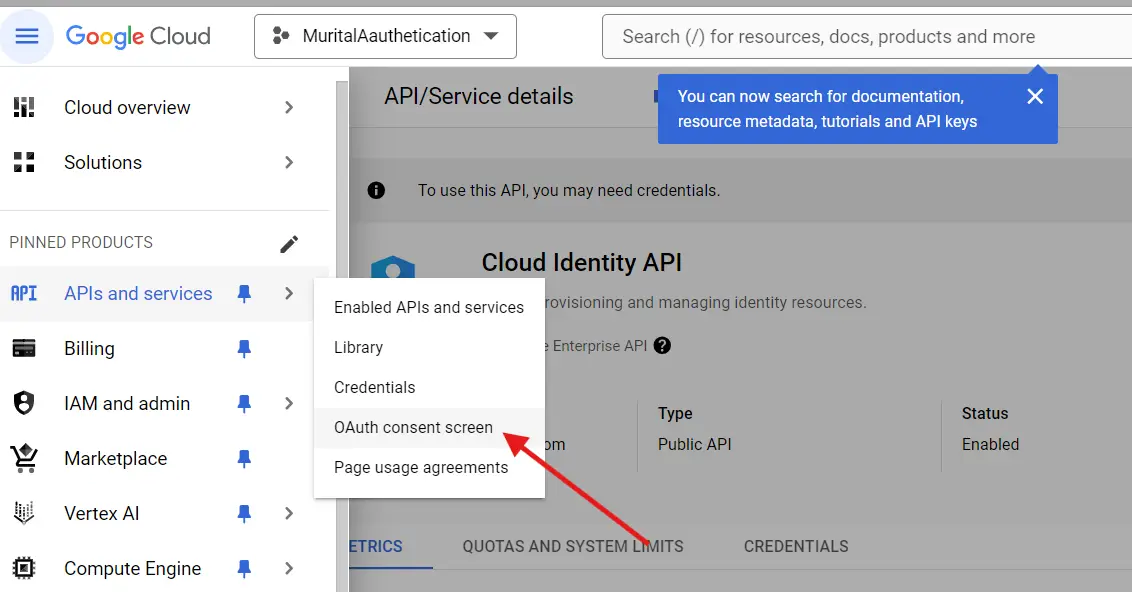Open the navigation hamburger menu
Image resolution: width=1132 pixels, height=592 pixels.
click(27, 36)
